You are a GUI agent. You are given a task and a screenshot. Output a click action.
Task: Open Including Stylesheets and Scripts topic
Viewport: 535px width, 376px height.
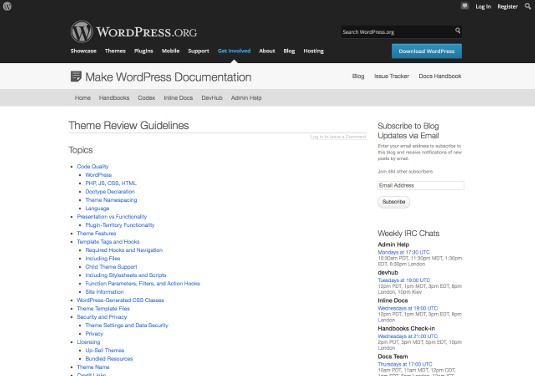(126, 275)
